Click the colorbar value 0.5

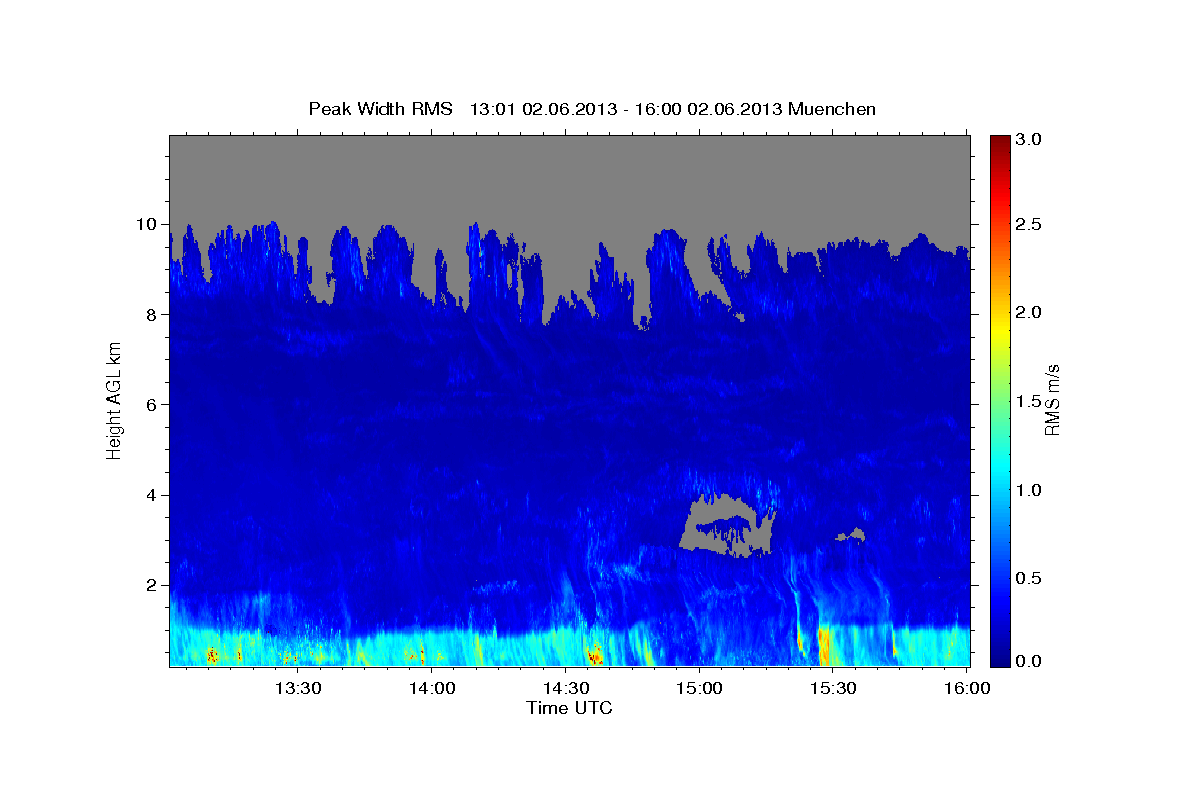click(1030, 578)
